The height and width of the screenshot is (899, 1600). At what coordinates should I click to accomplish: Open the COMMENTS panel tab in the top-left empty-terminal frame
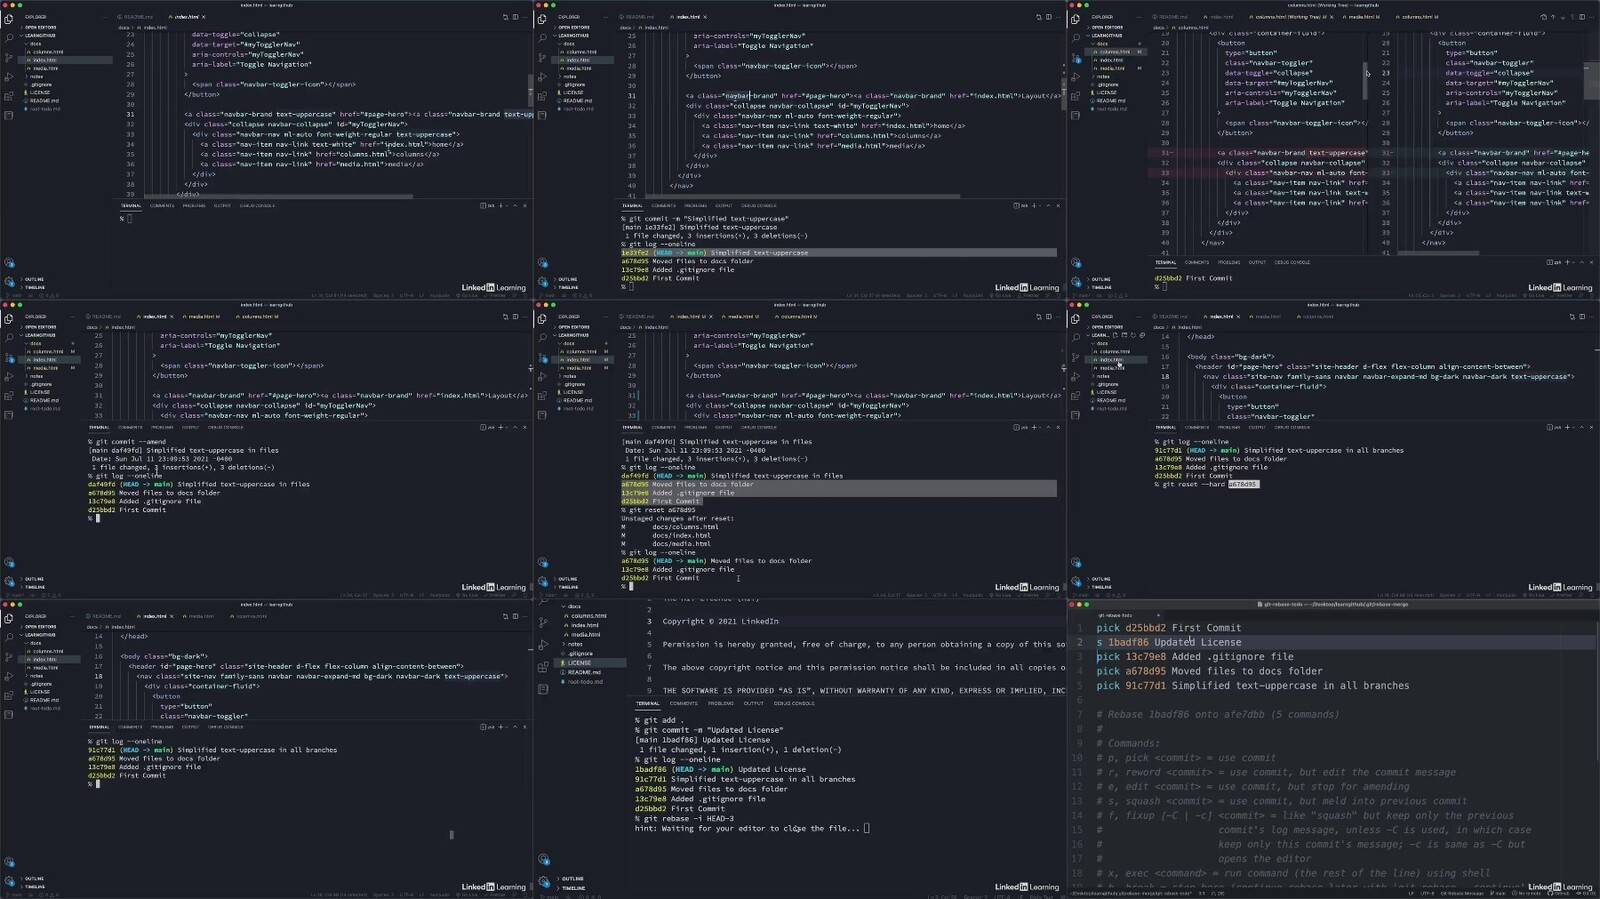point(162,206)
